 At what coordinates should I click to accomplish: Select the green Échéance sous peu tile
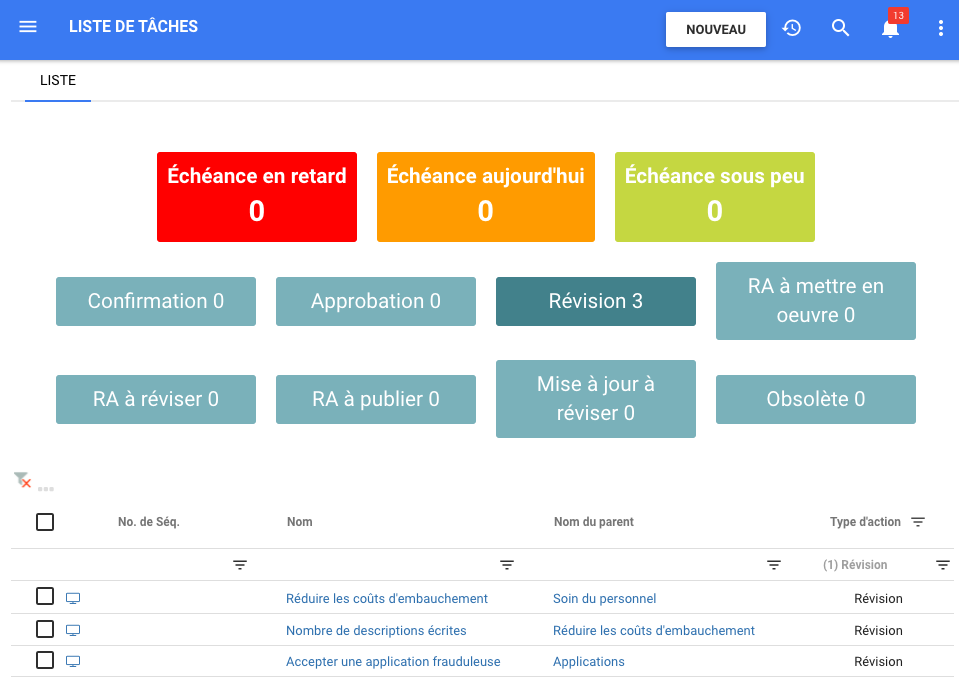(x=714, y=197)
